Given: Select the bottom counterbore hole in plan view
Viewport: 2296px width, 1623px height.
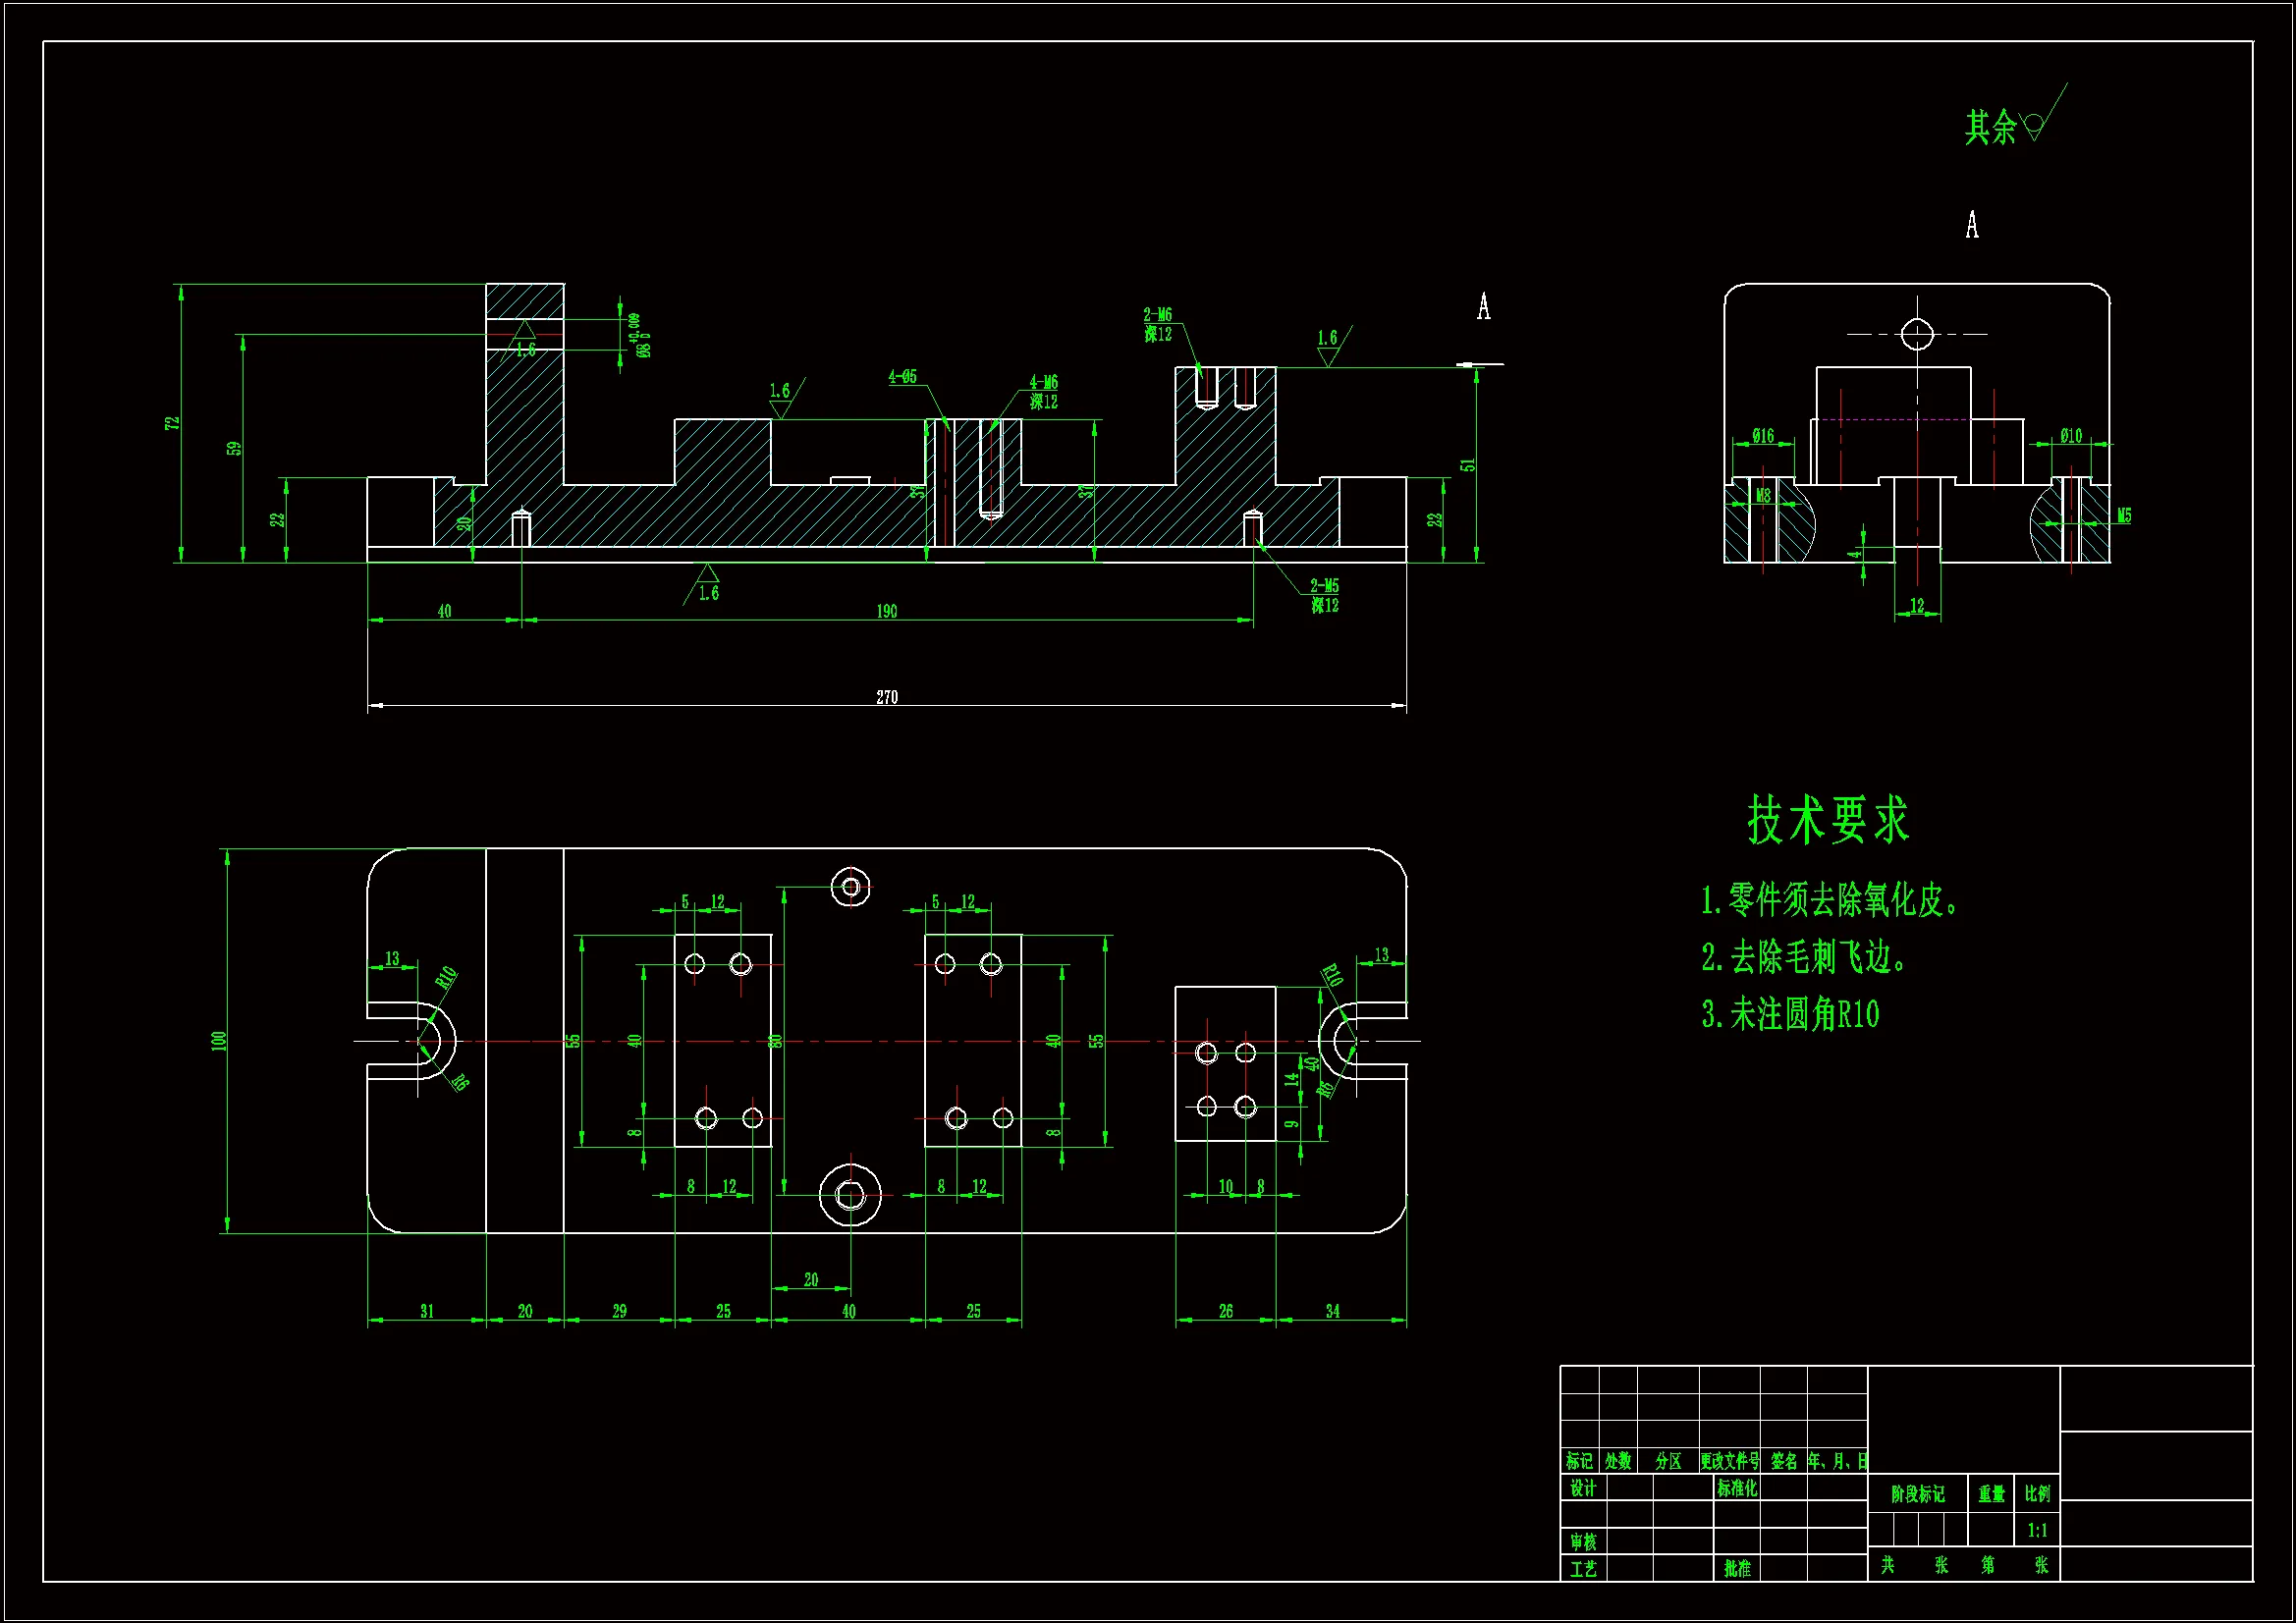Looking at the screenshot, I should click(850, 1194).
